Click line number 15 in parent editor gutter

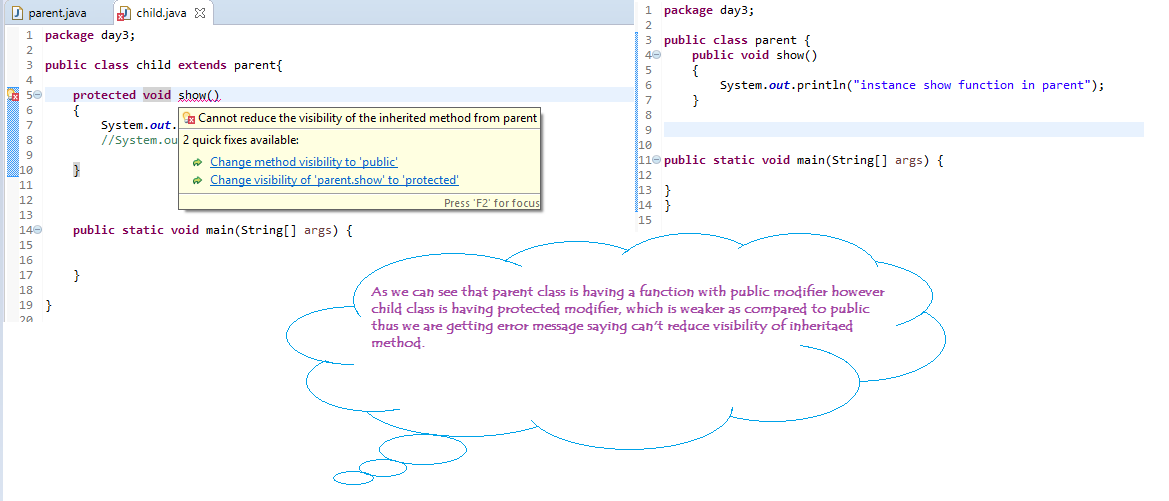tap(645, 220)
